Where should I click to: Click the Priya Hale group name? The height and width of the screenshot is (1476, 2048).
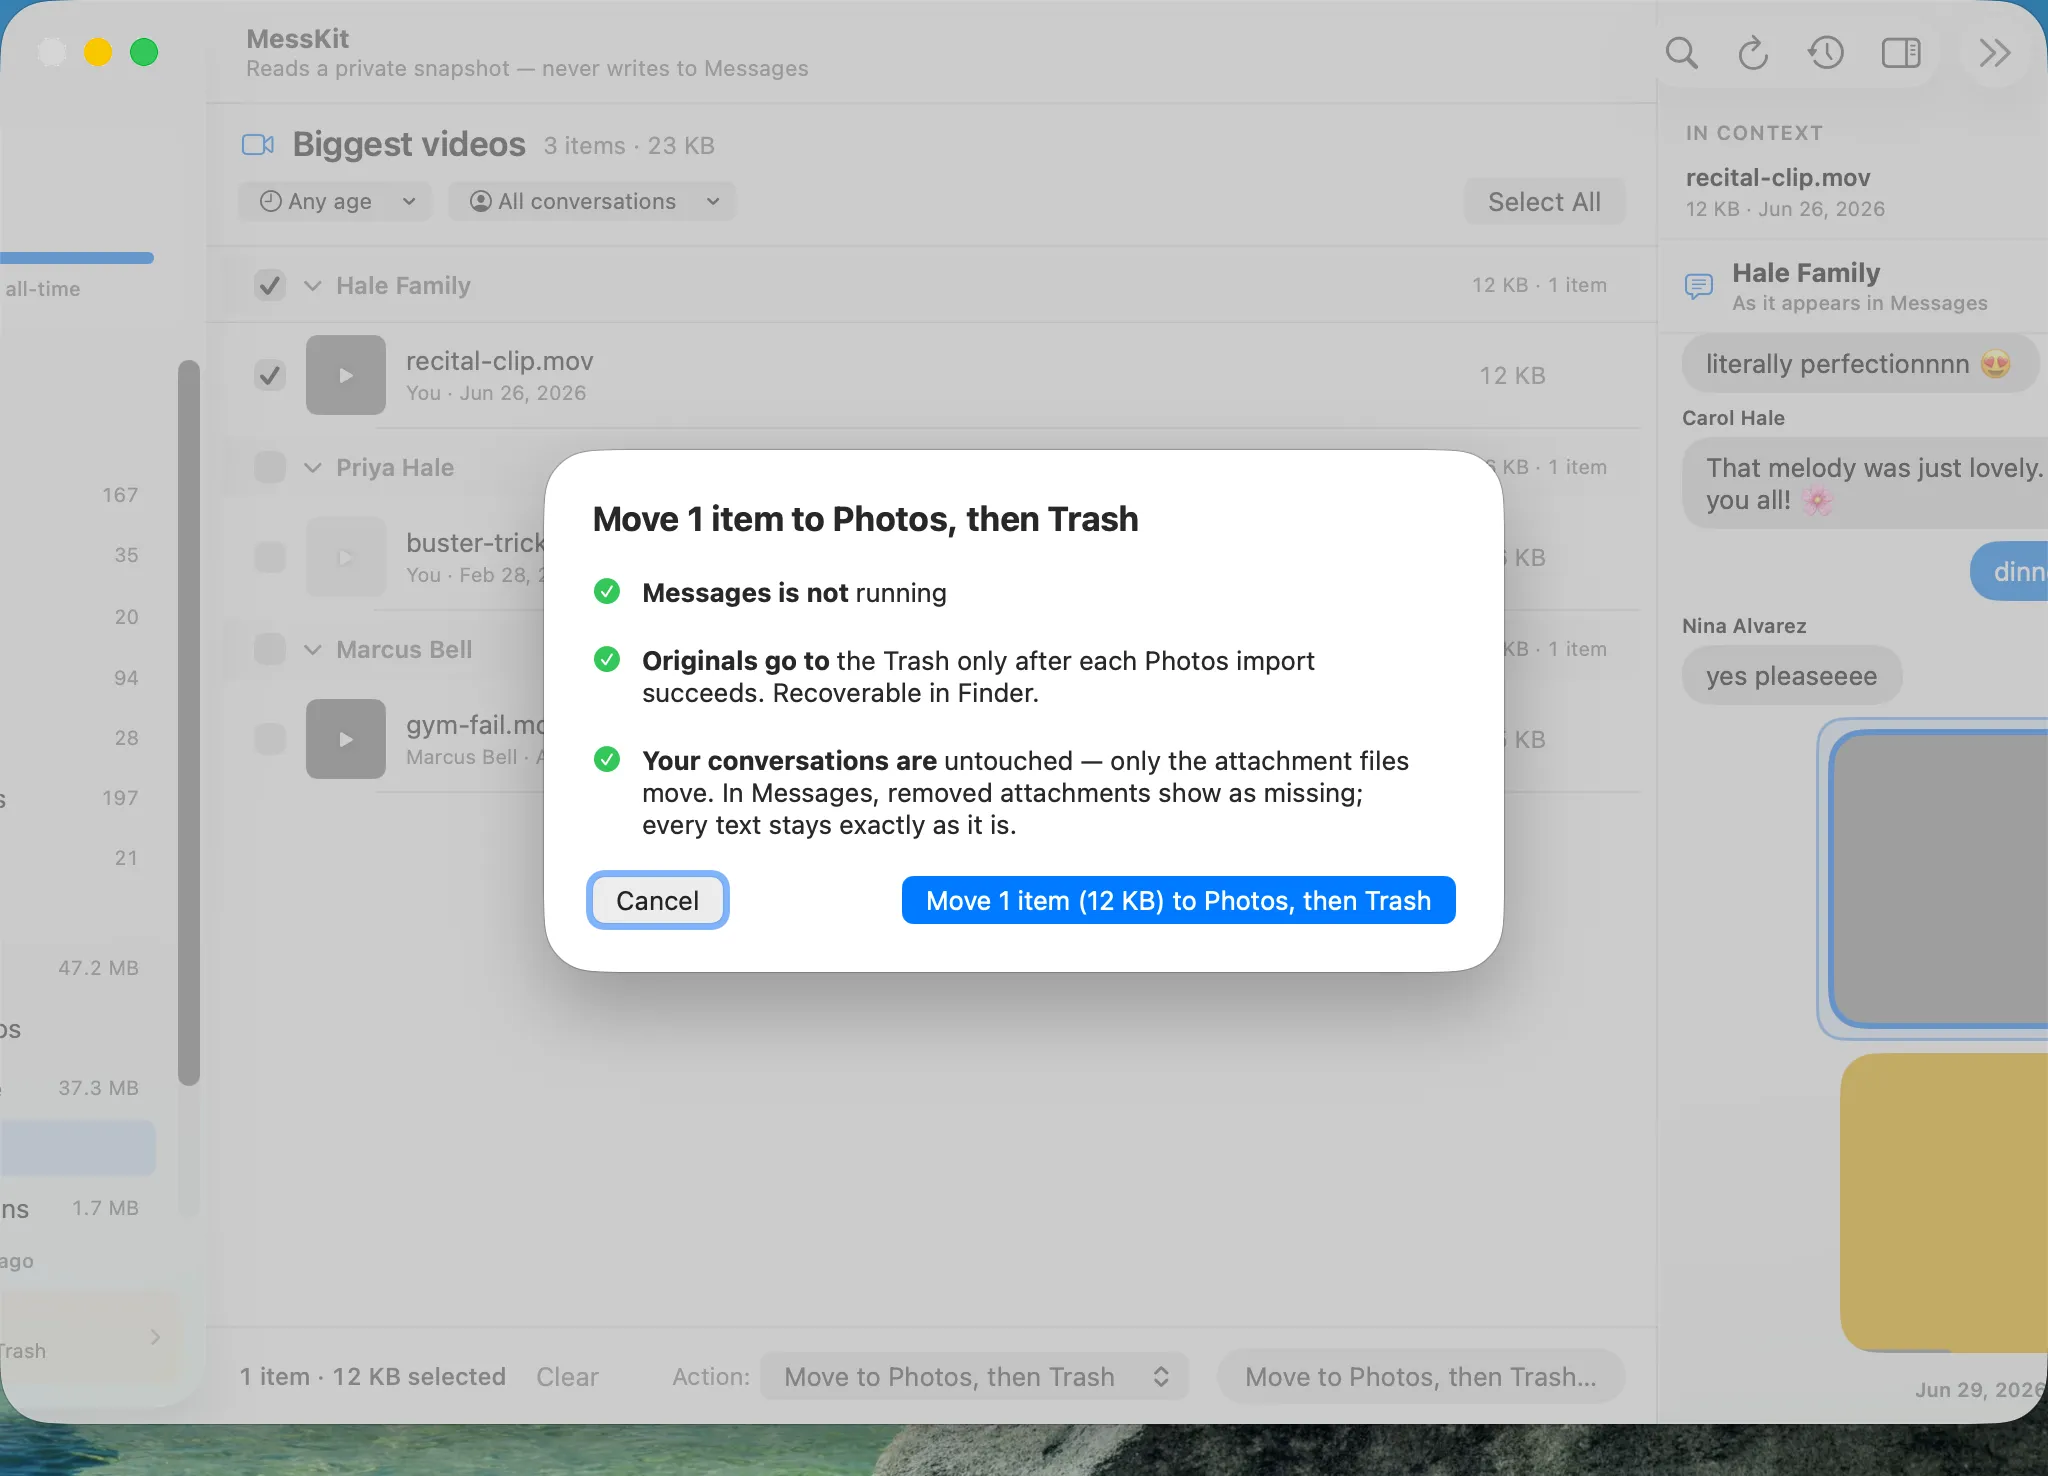pos(395,467)
